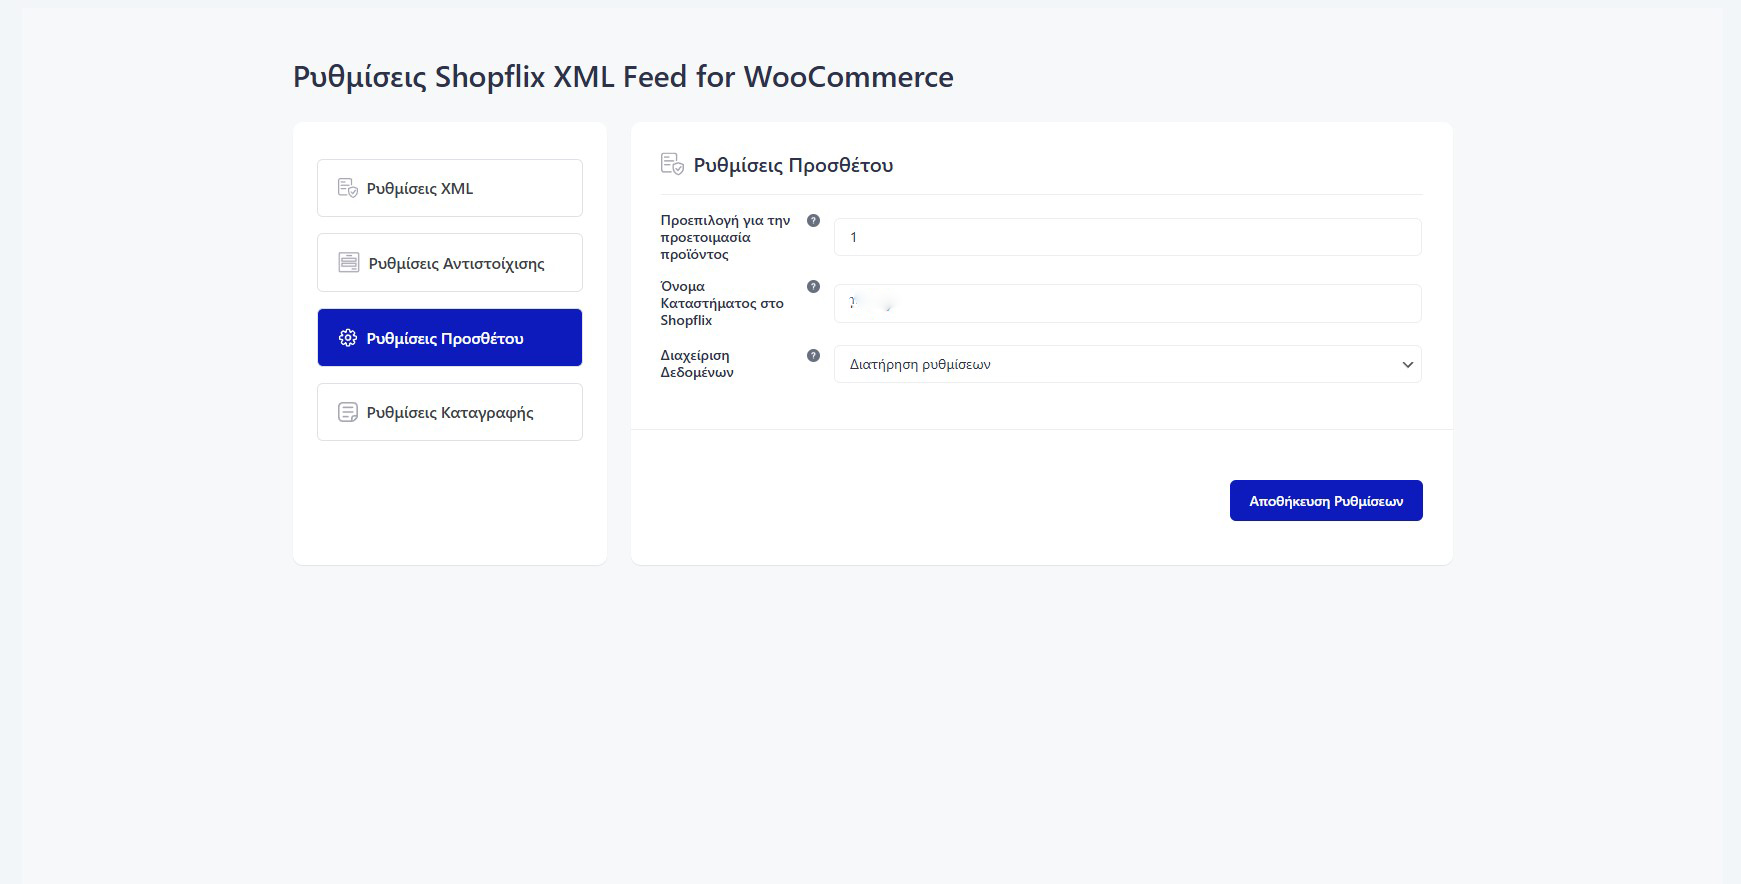Select the active Ρυθμίσεις Προσθέτου tab

click(450, 338)
